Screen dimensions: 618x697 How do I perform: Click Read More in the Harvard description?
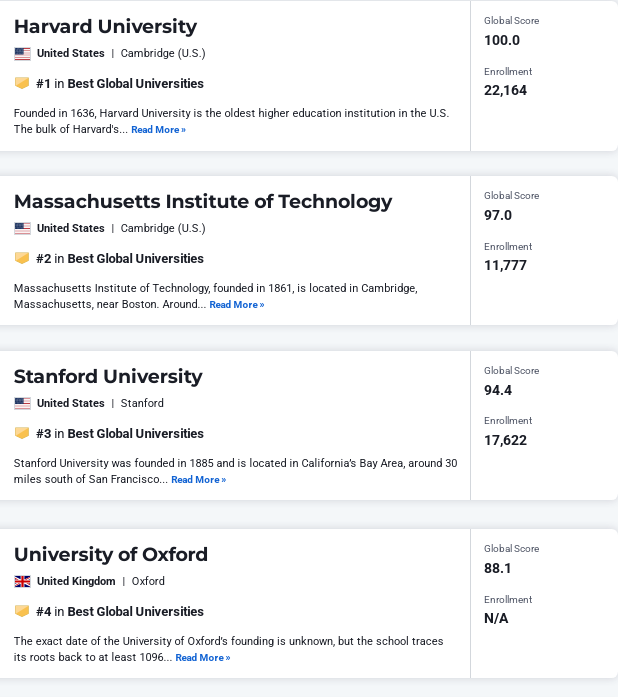158,130
